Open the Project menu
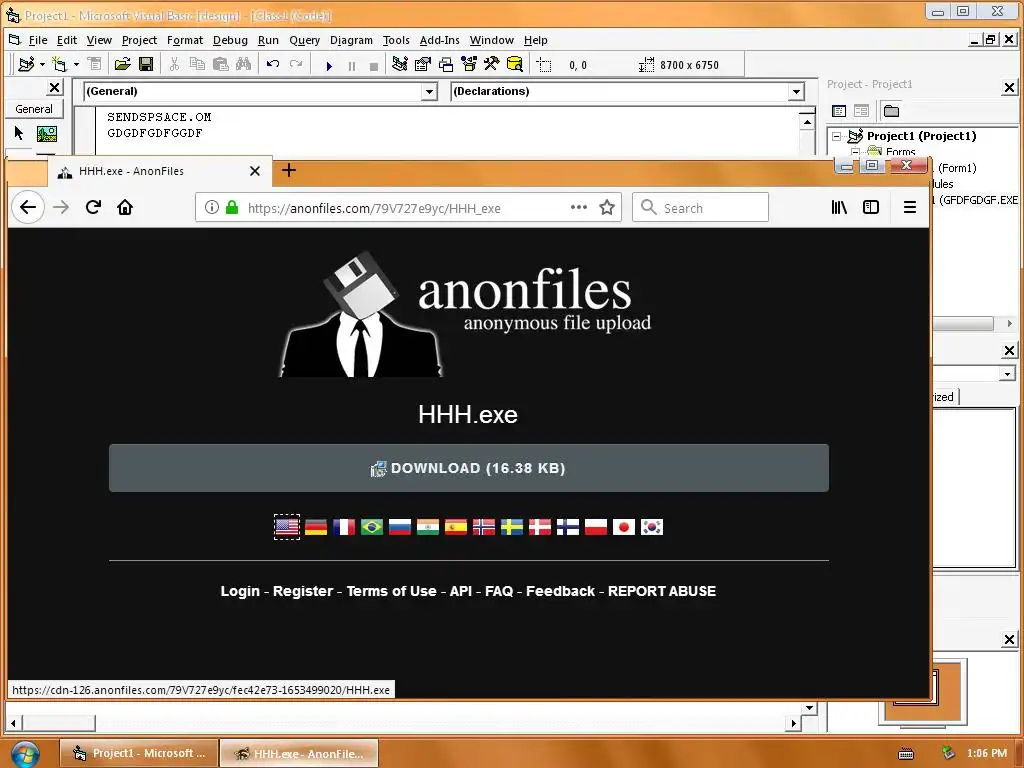1024x768 pixels. click(139, 40)
